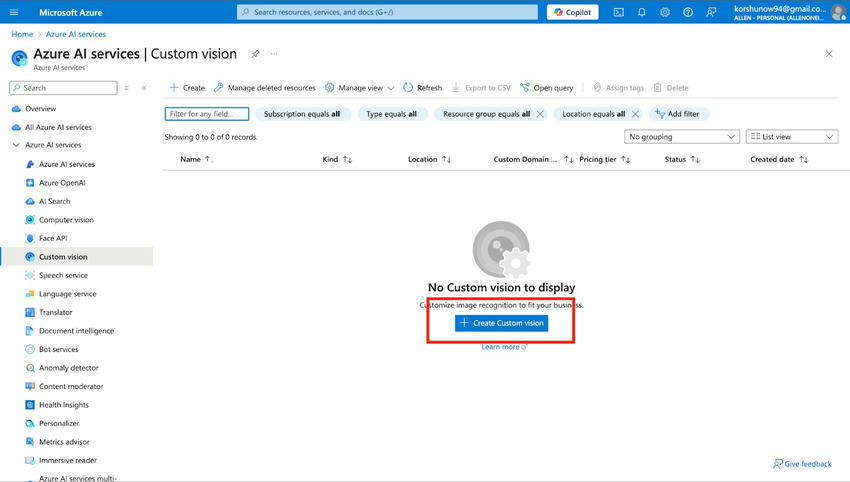Sort by the Name column

click(197, 159)
